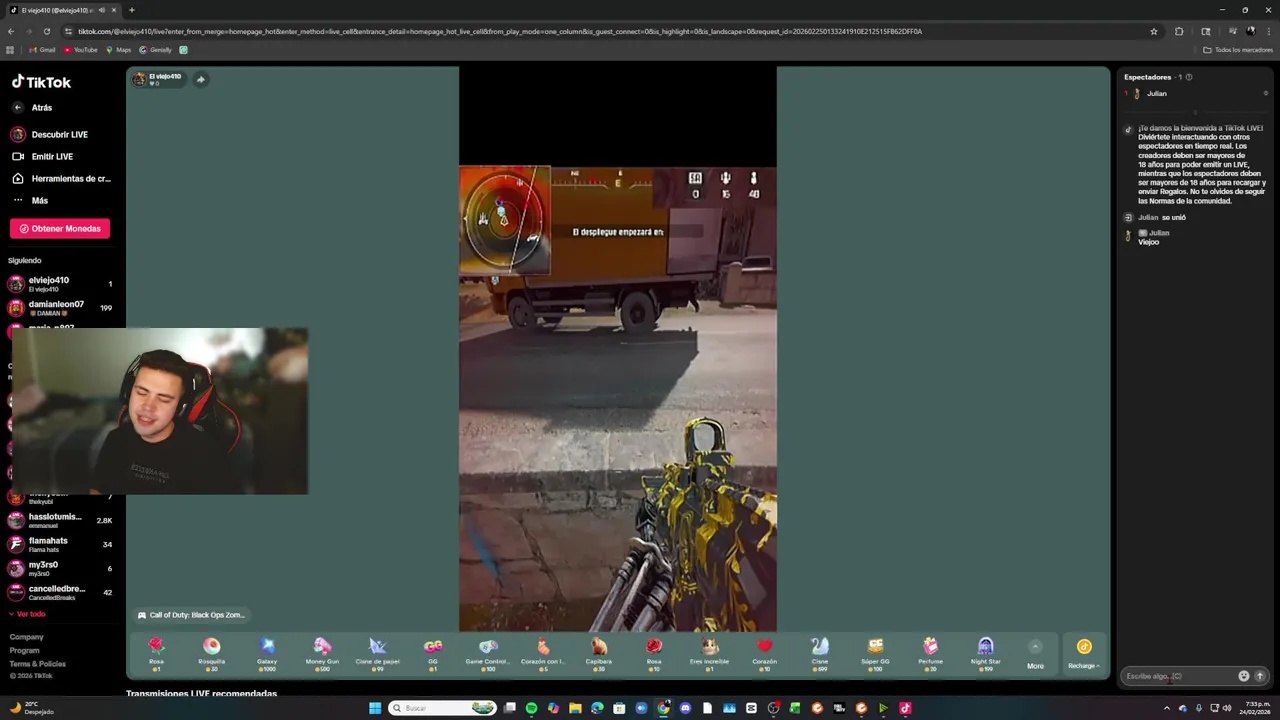Click the Espectadores info icon
Viewport: 1280px width, 720px height.
point(1188,77)
